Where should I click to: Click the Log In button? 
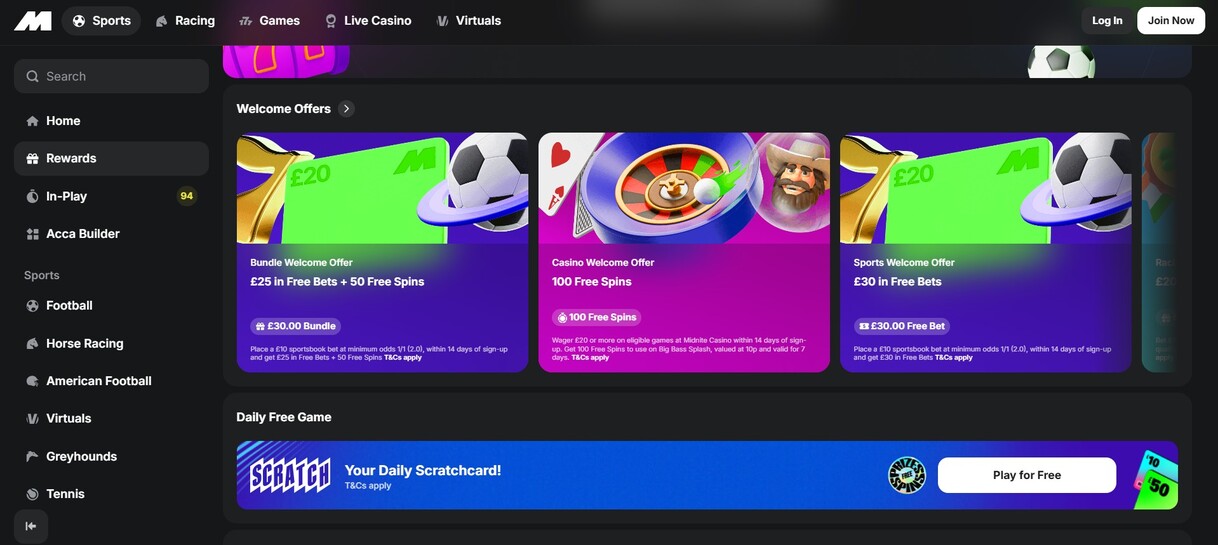[1107, 21]
